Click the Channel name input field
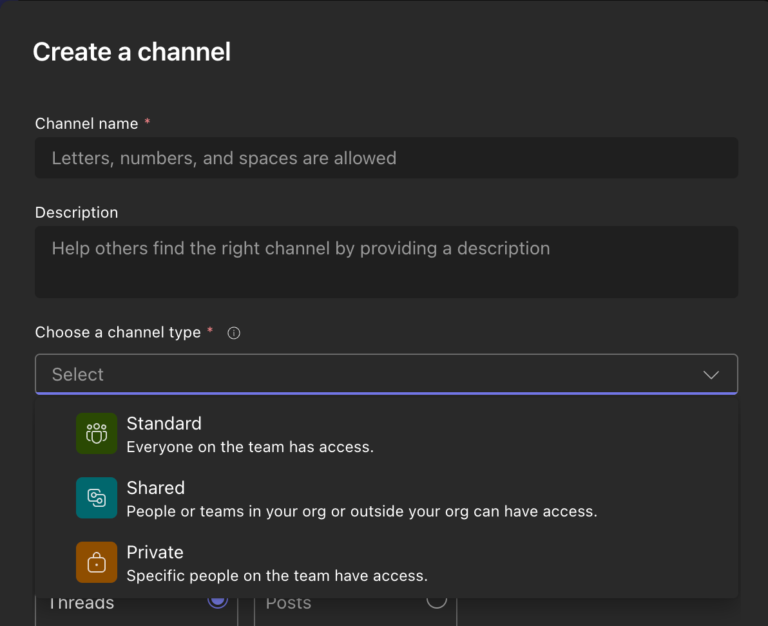The width and height of the screenshot is (768, 626). point(386,158)
